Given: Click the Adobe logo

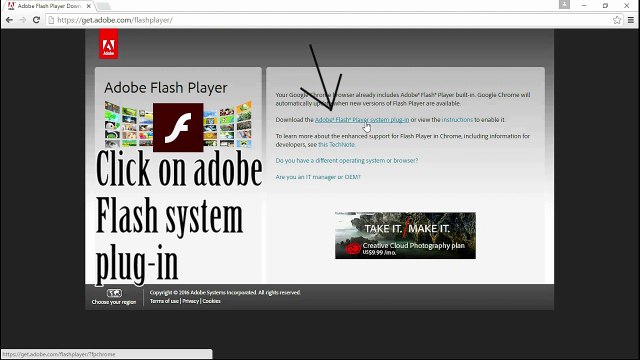Looking at the screenshot, I should click(109, 44).
